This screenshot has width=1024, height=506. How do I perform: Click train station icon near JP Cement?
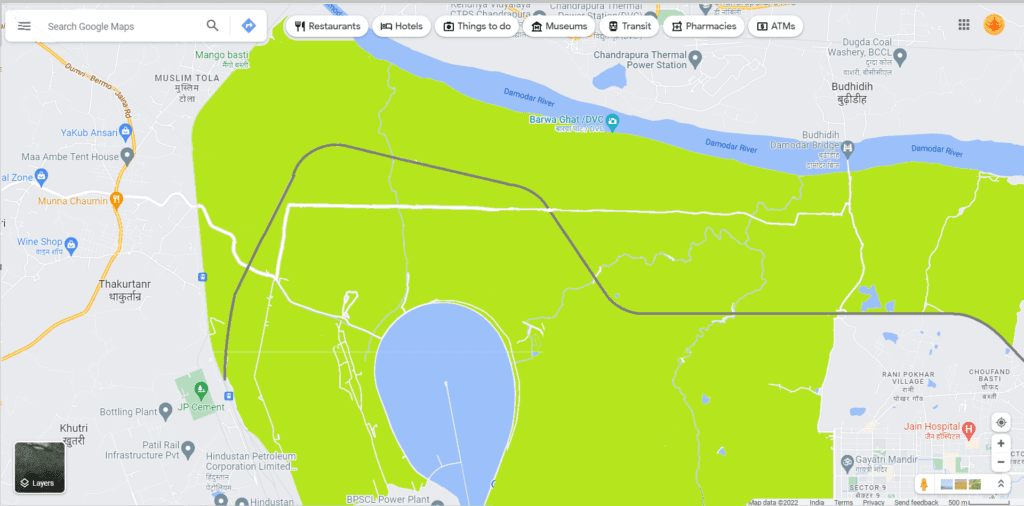point(229,396)
